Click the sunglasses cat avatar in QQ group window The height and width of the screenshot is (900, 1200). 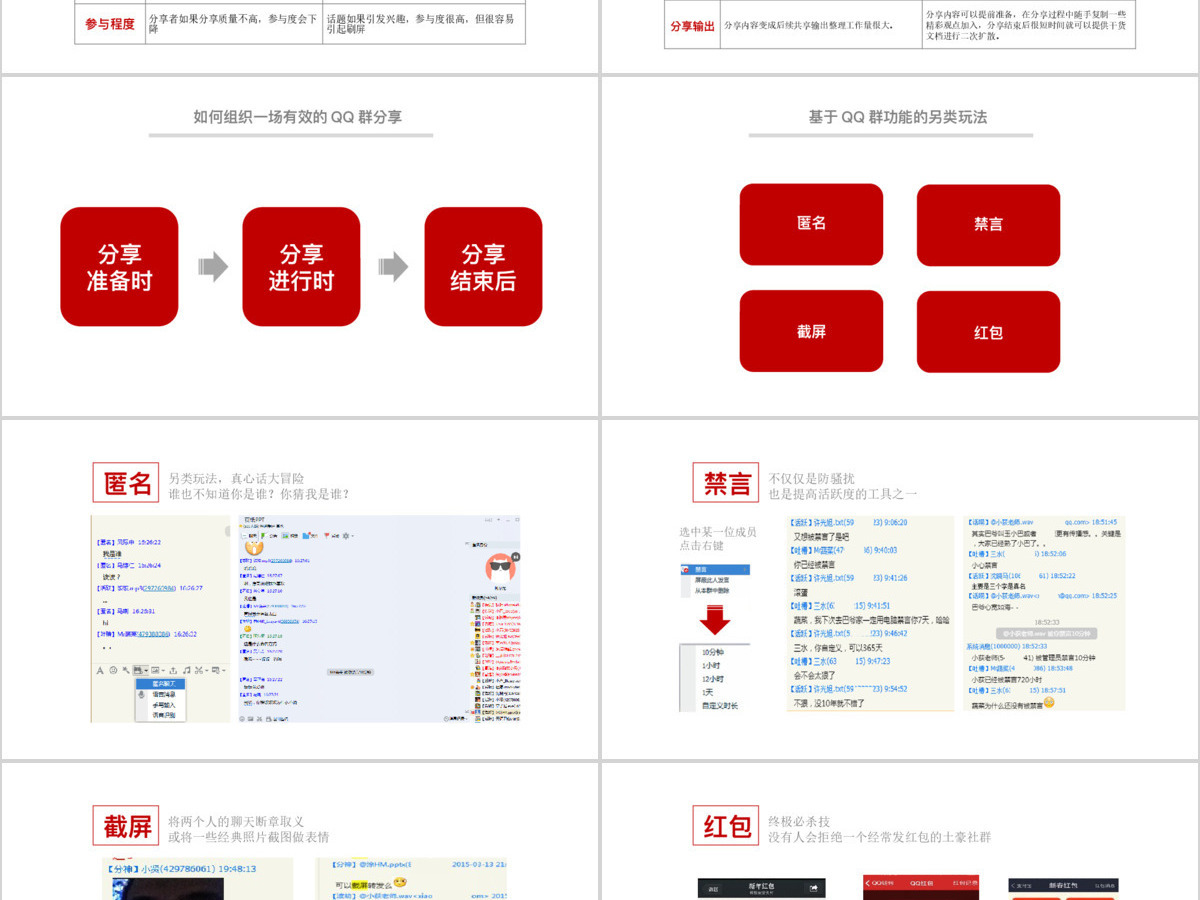[501, 570]
